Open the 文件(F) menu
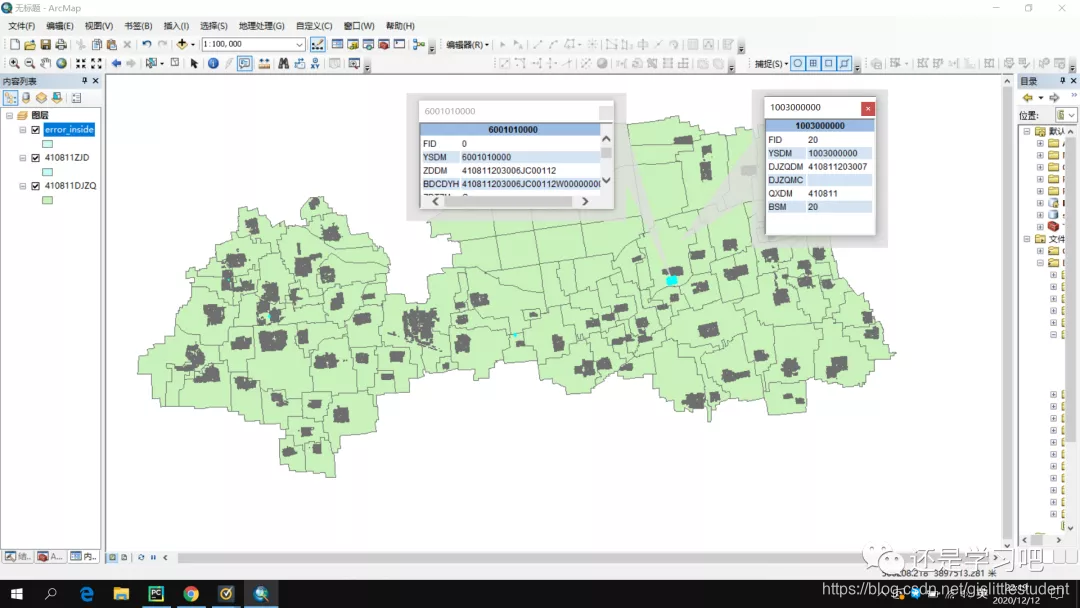 [21, 26]
